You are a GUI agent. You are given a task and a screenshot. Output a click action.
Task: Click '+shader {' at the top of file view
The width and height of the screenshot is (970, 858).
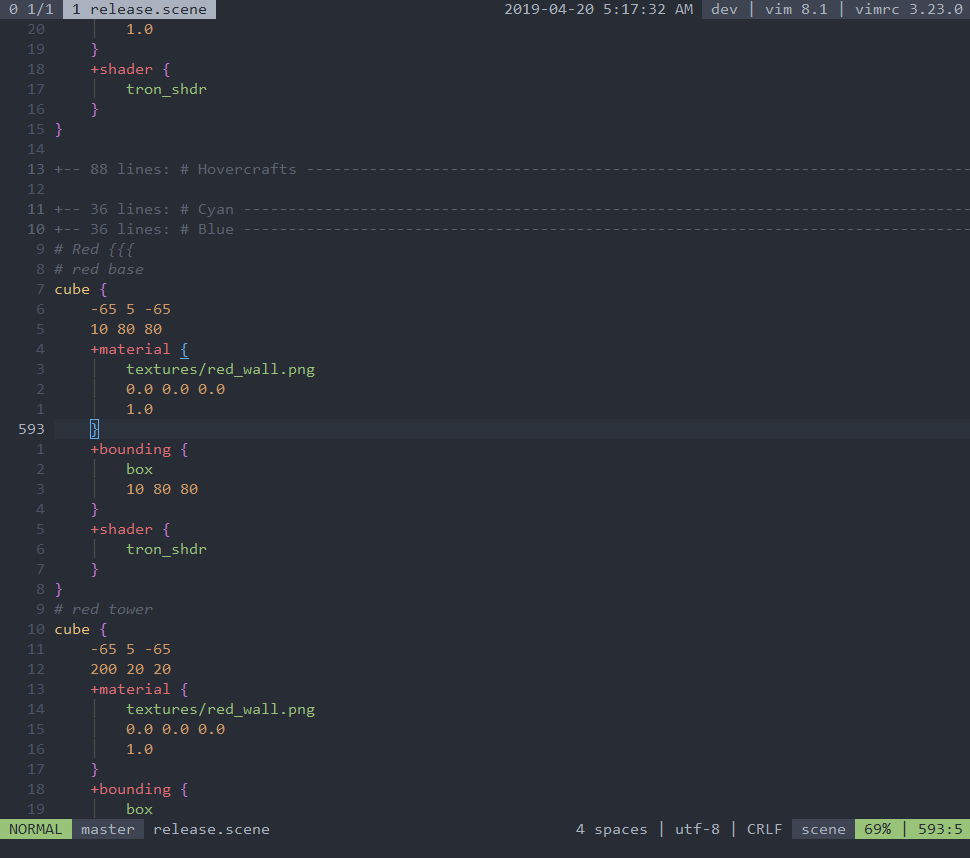[130, 69]
